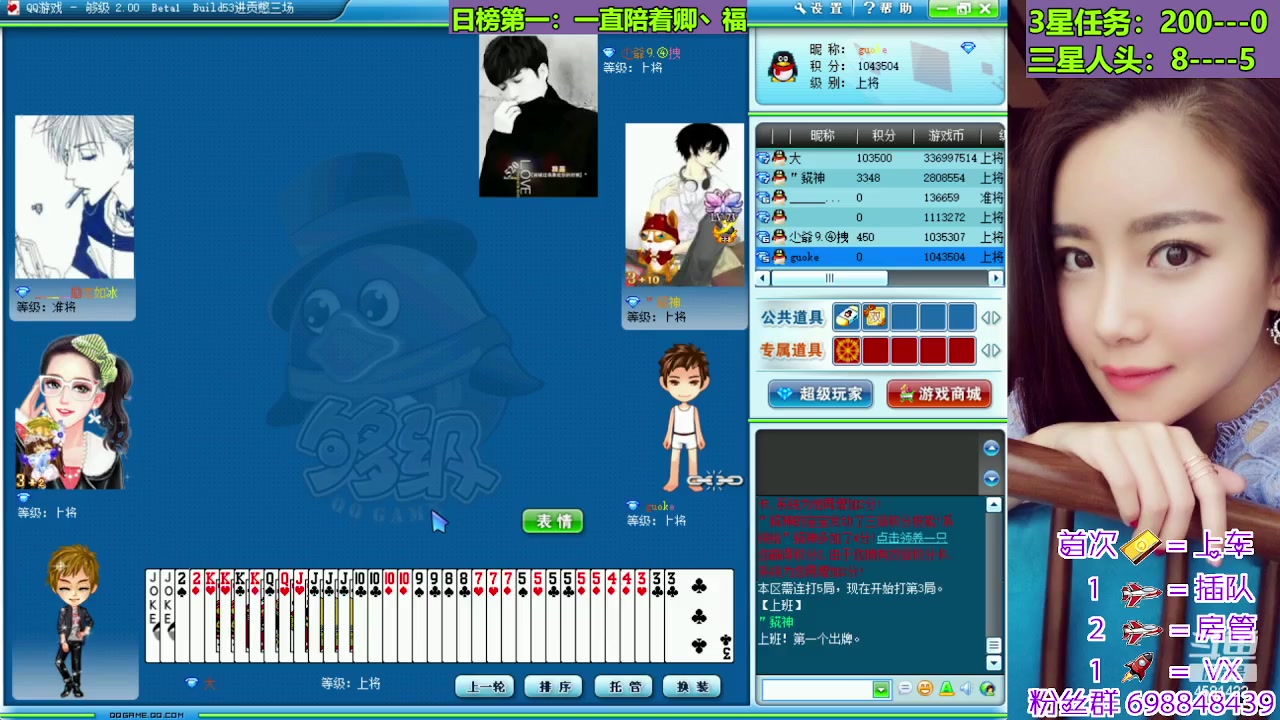Click the cartoon boy avatar in white shorts
Screen dimensions: 1280x720
[x=685, y=417]
